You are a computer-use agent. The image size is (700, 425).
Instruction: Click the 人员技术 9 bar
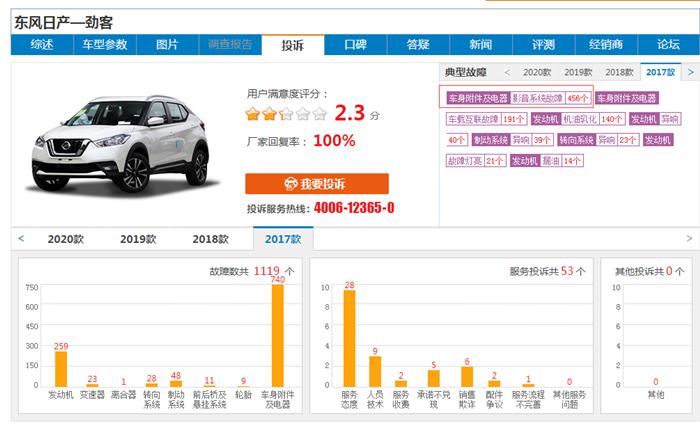(x=375, y=371)
